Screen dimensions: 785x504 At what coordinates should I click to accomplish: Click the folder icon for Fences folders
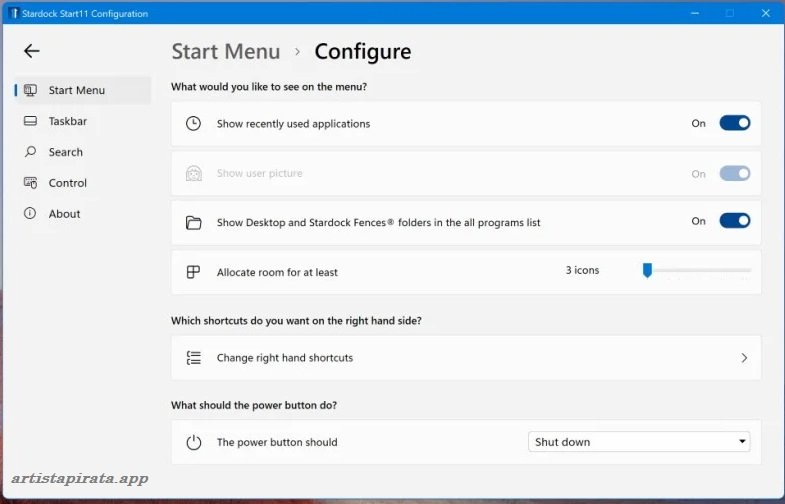[x=194, y=223]
